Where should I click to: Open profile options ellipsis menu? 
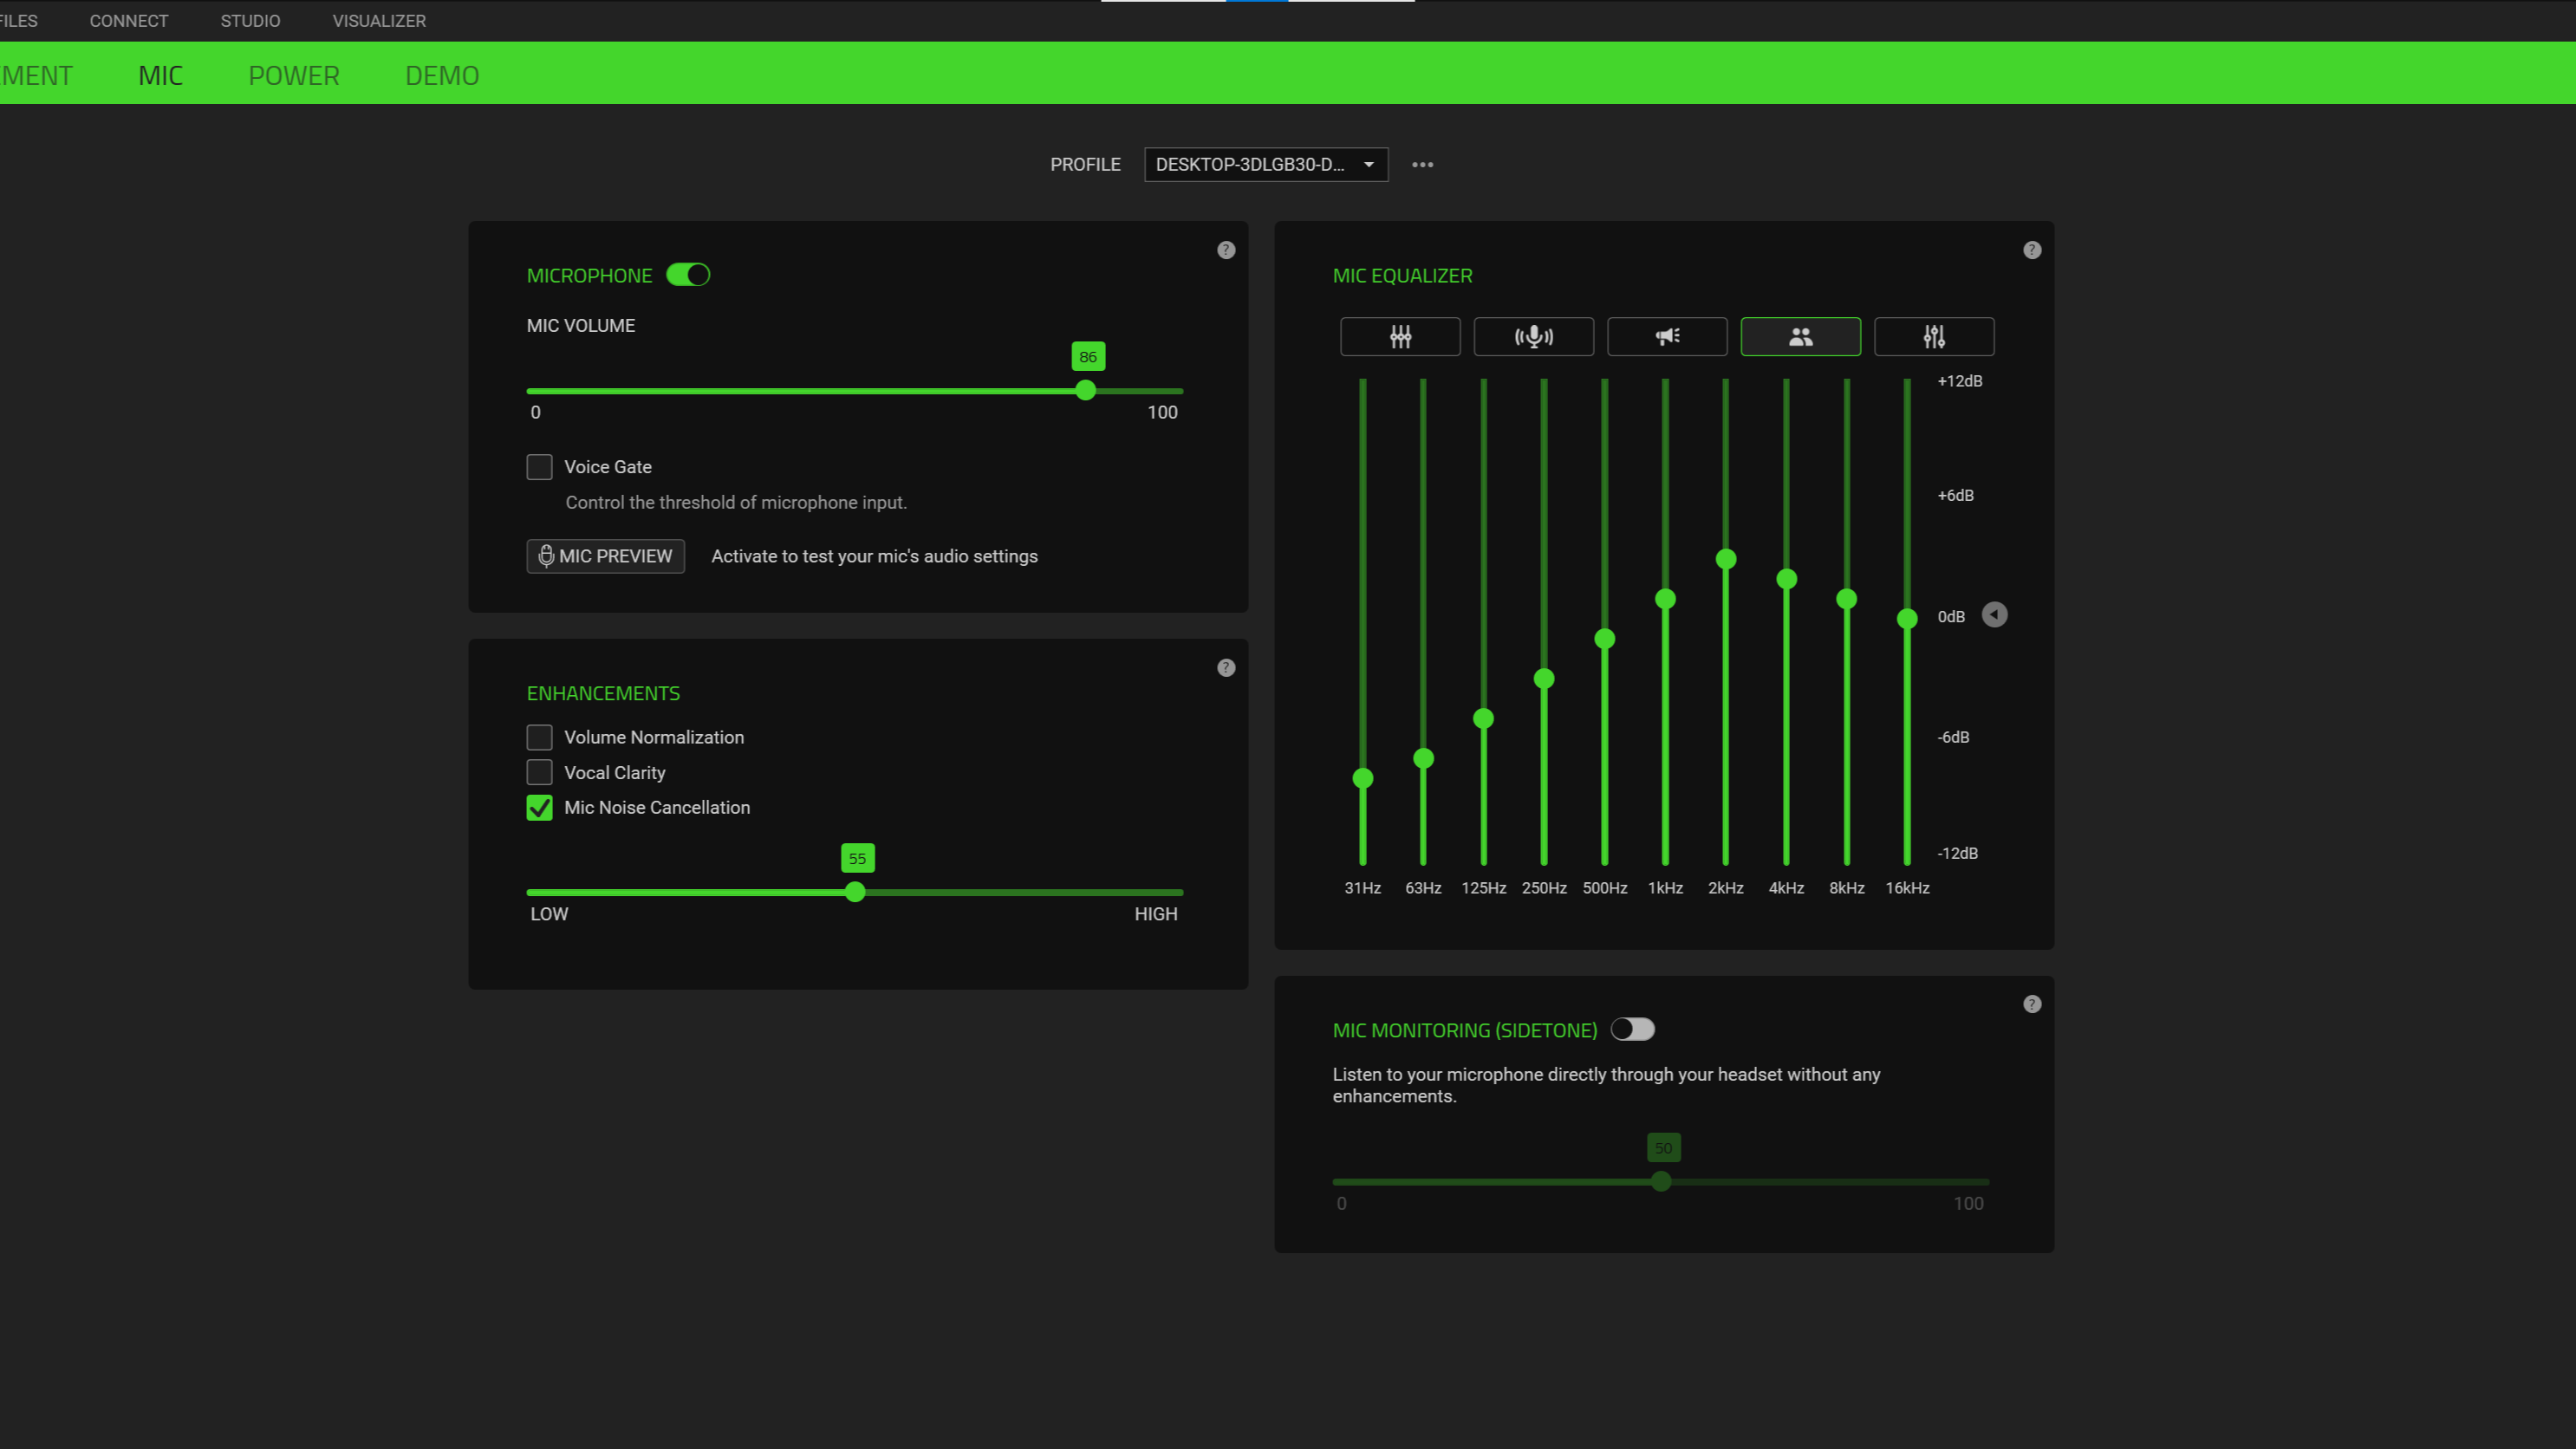[x=1422, y=165]
